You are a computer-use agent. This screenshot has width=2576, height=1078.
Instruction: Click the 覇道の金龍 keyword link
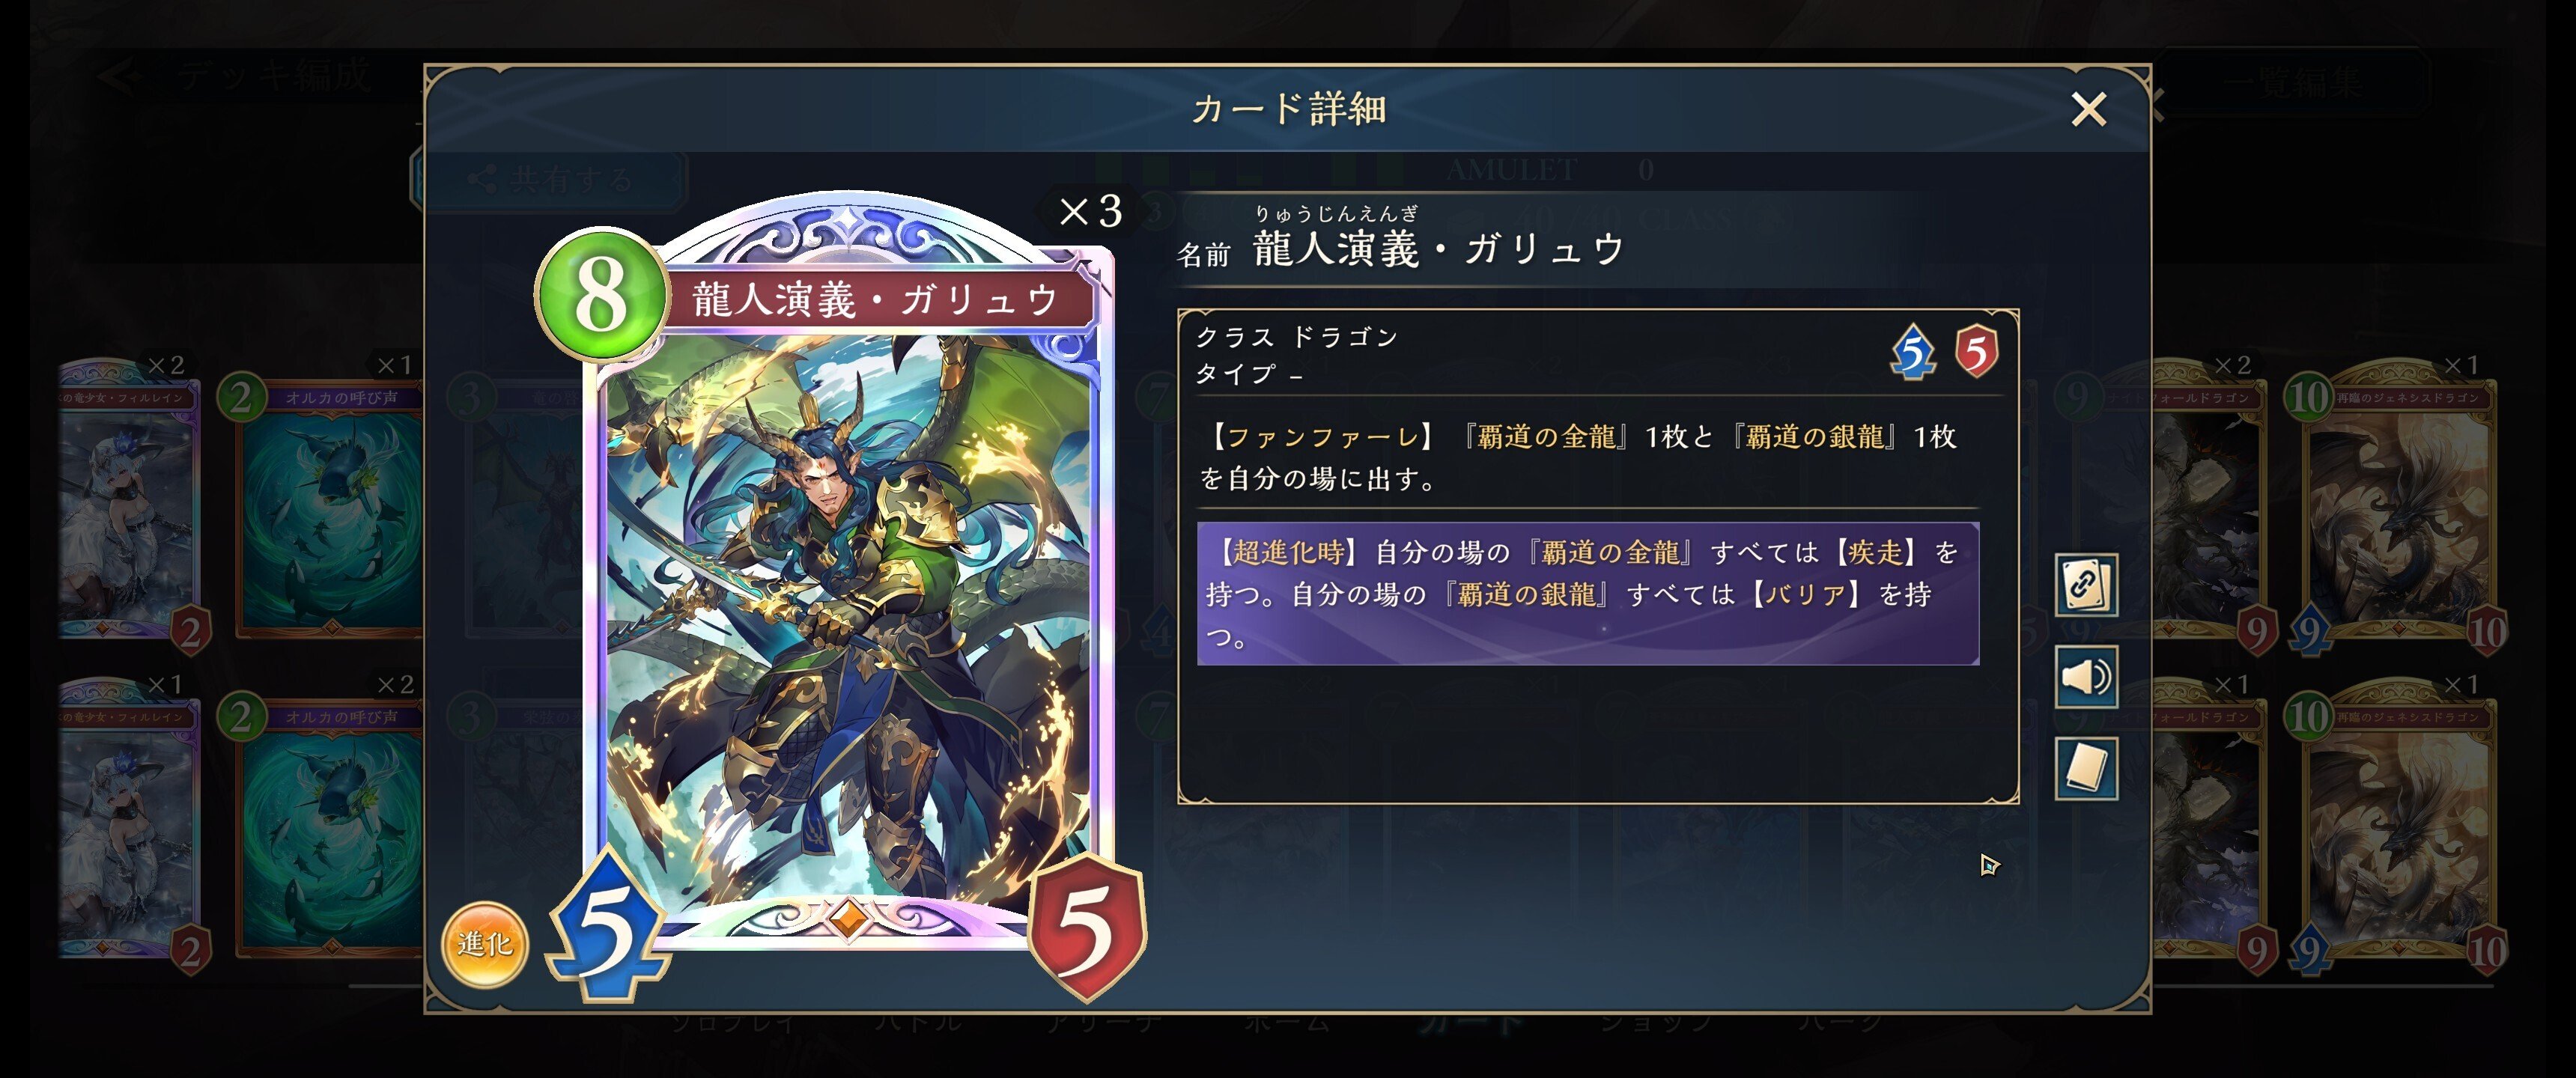pos(1545,437)
